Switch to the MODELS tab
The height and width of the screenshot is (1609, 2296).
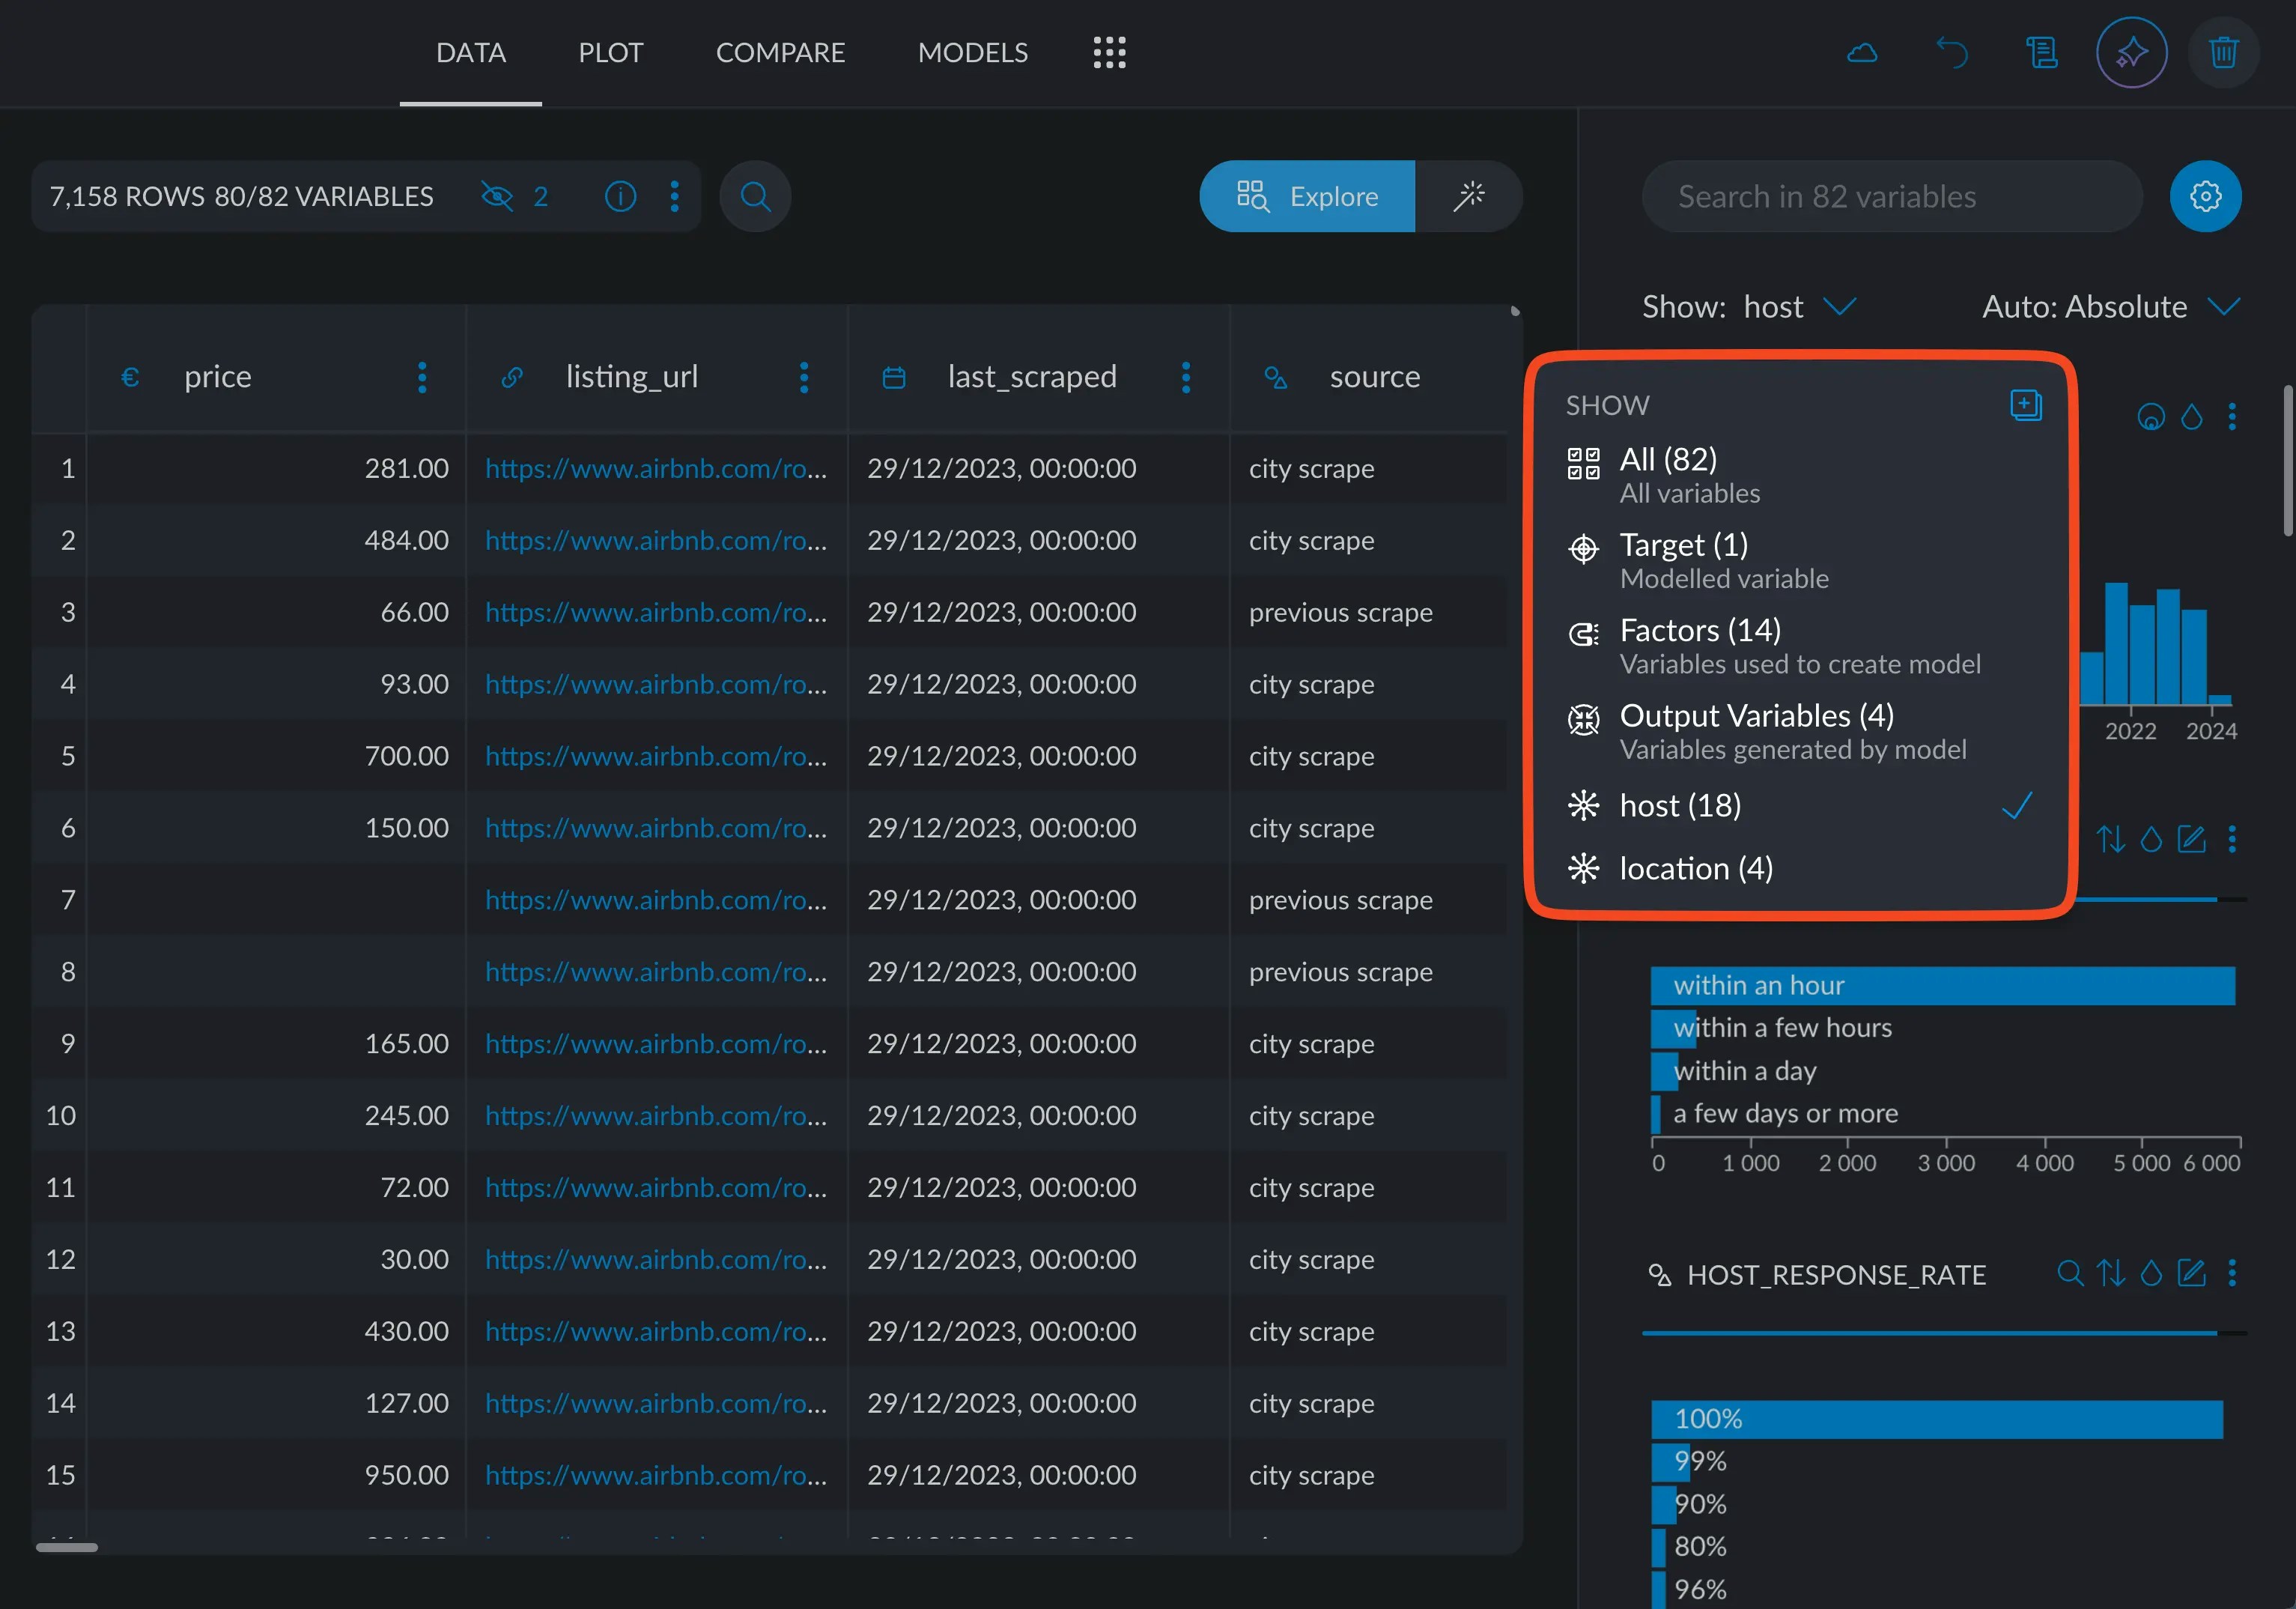pos(972,53)
